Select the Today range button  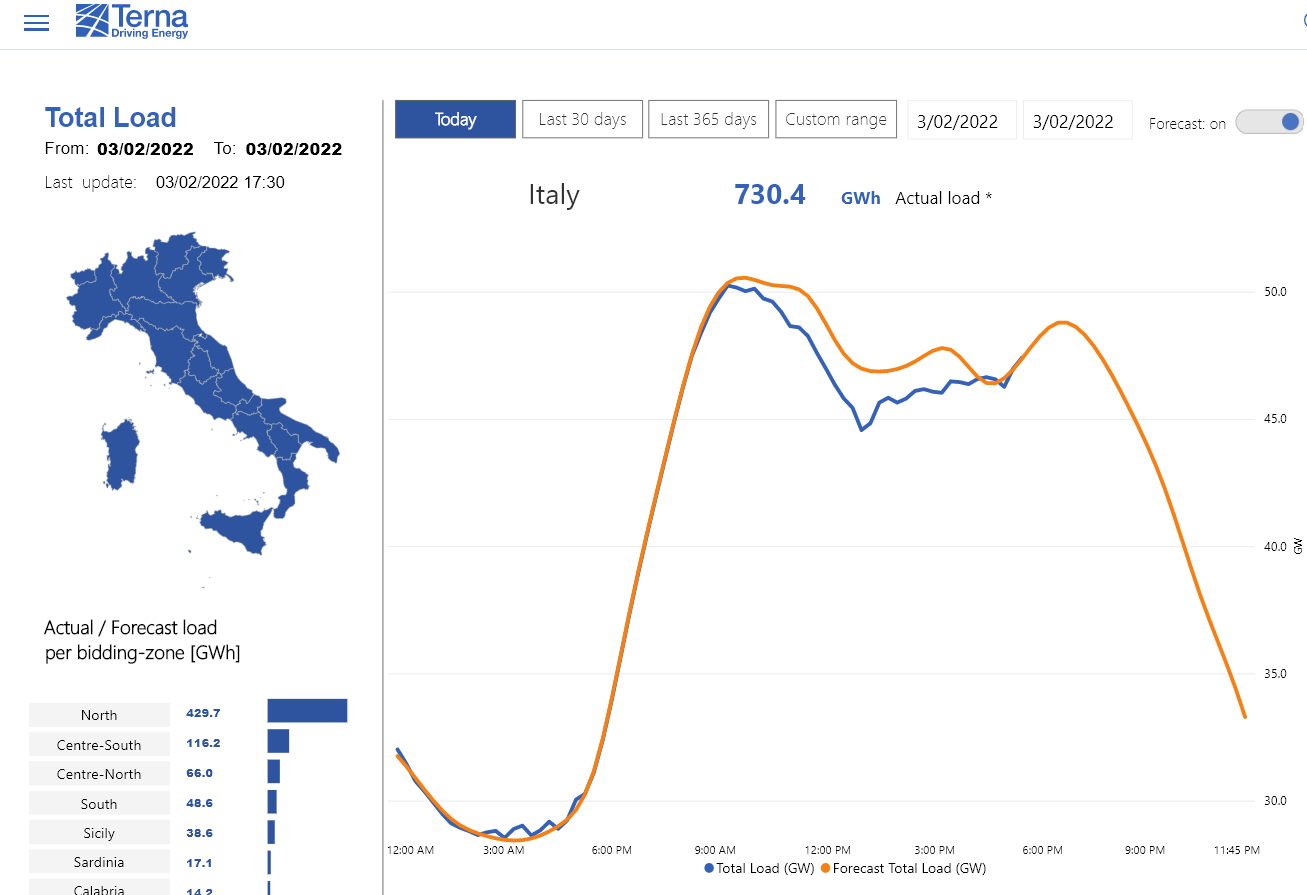tap(456, 119)
